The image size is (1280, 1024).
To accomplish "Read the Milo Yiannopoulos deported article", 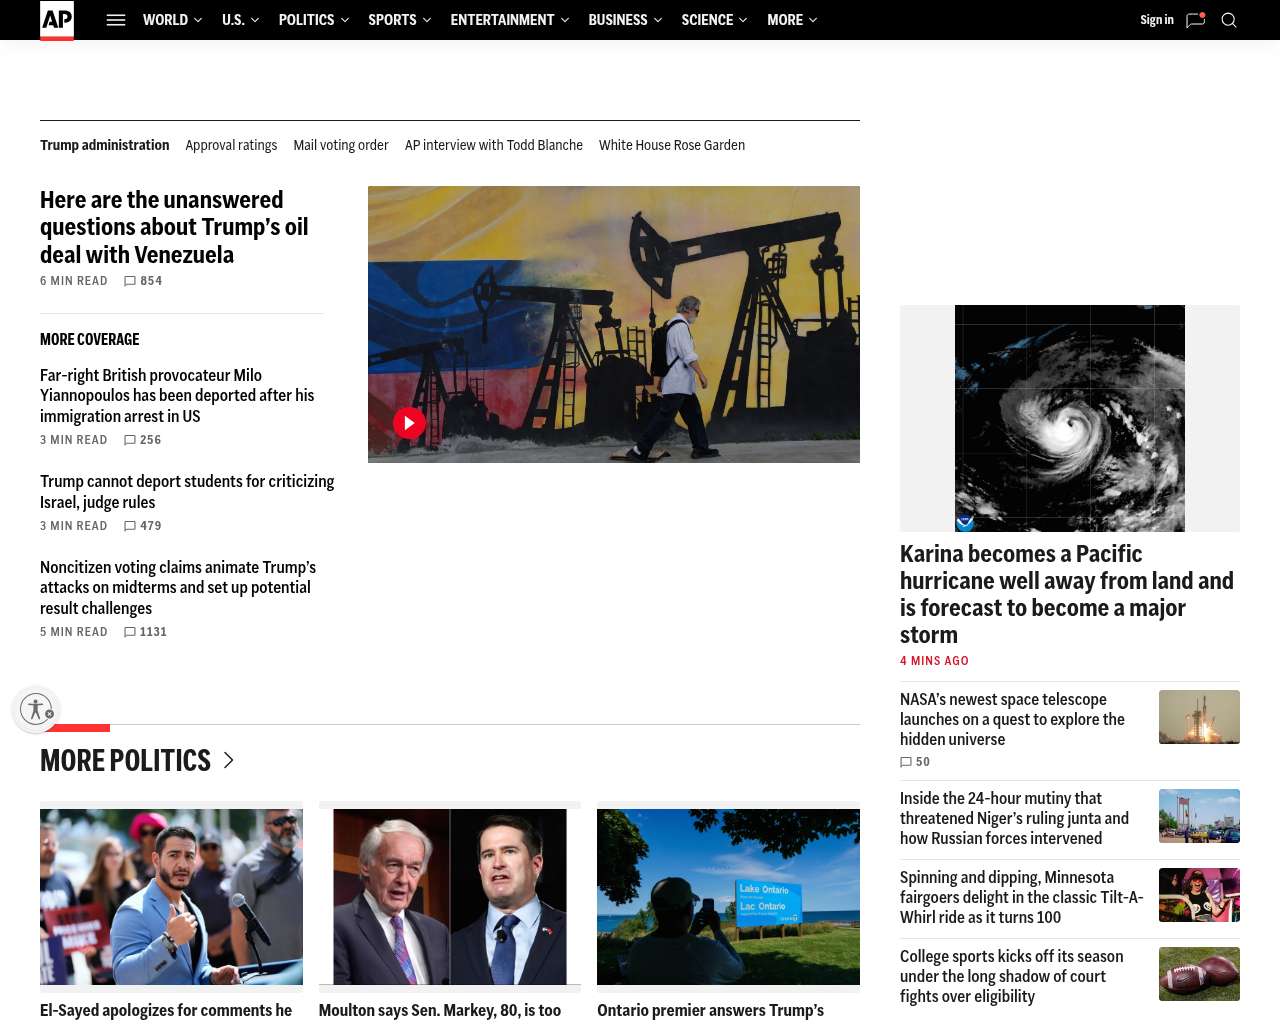I will coord(177,396).
